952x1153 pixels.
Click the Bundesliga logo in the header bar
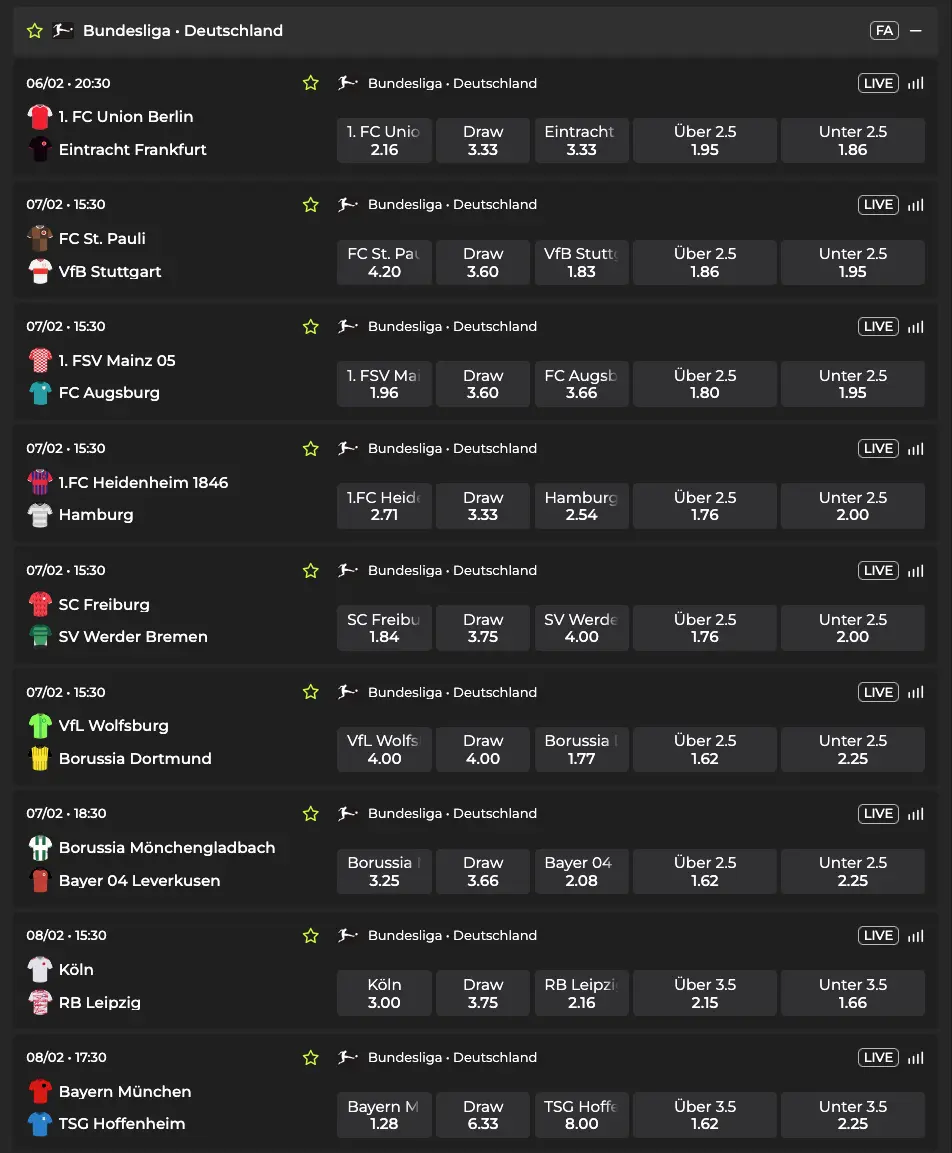click(x=62, y=30)
